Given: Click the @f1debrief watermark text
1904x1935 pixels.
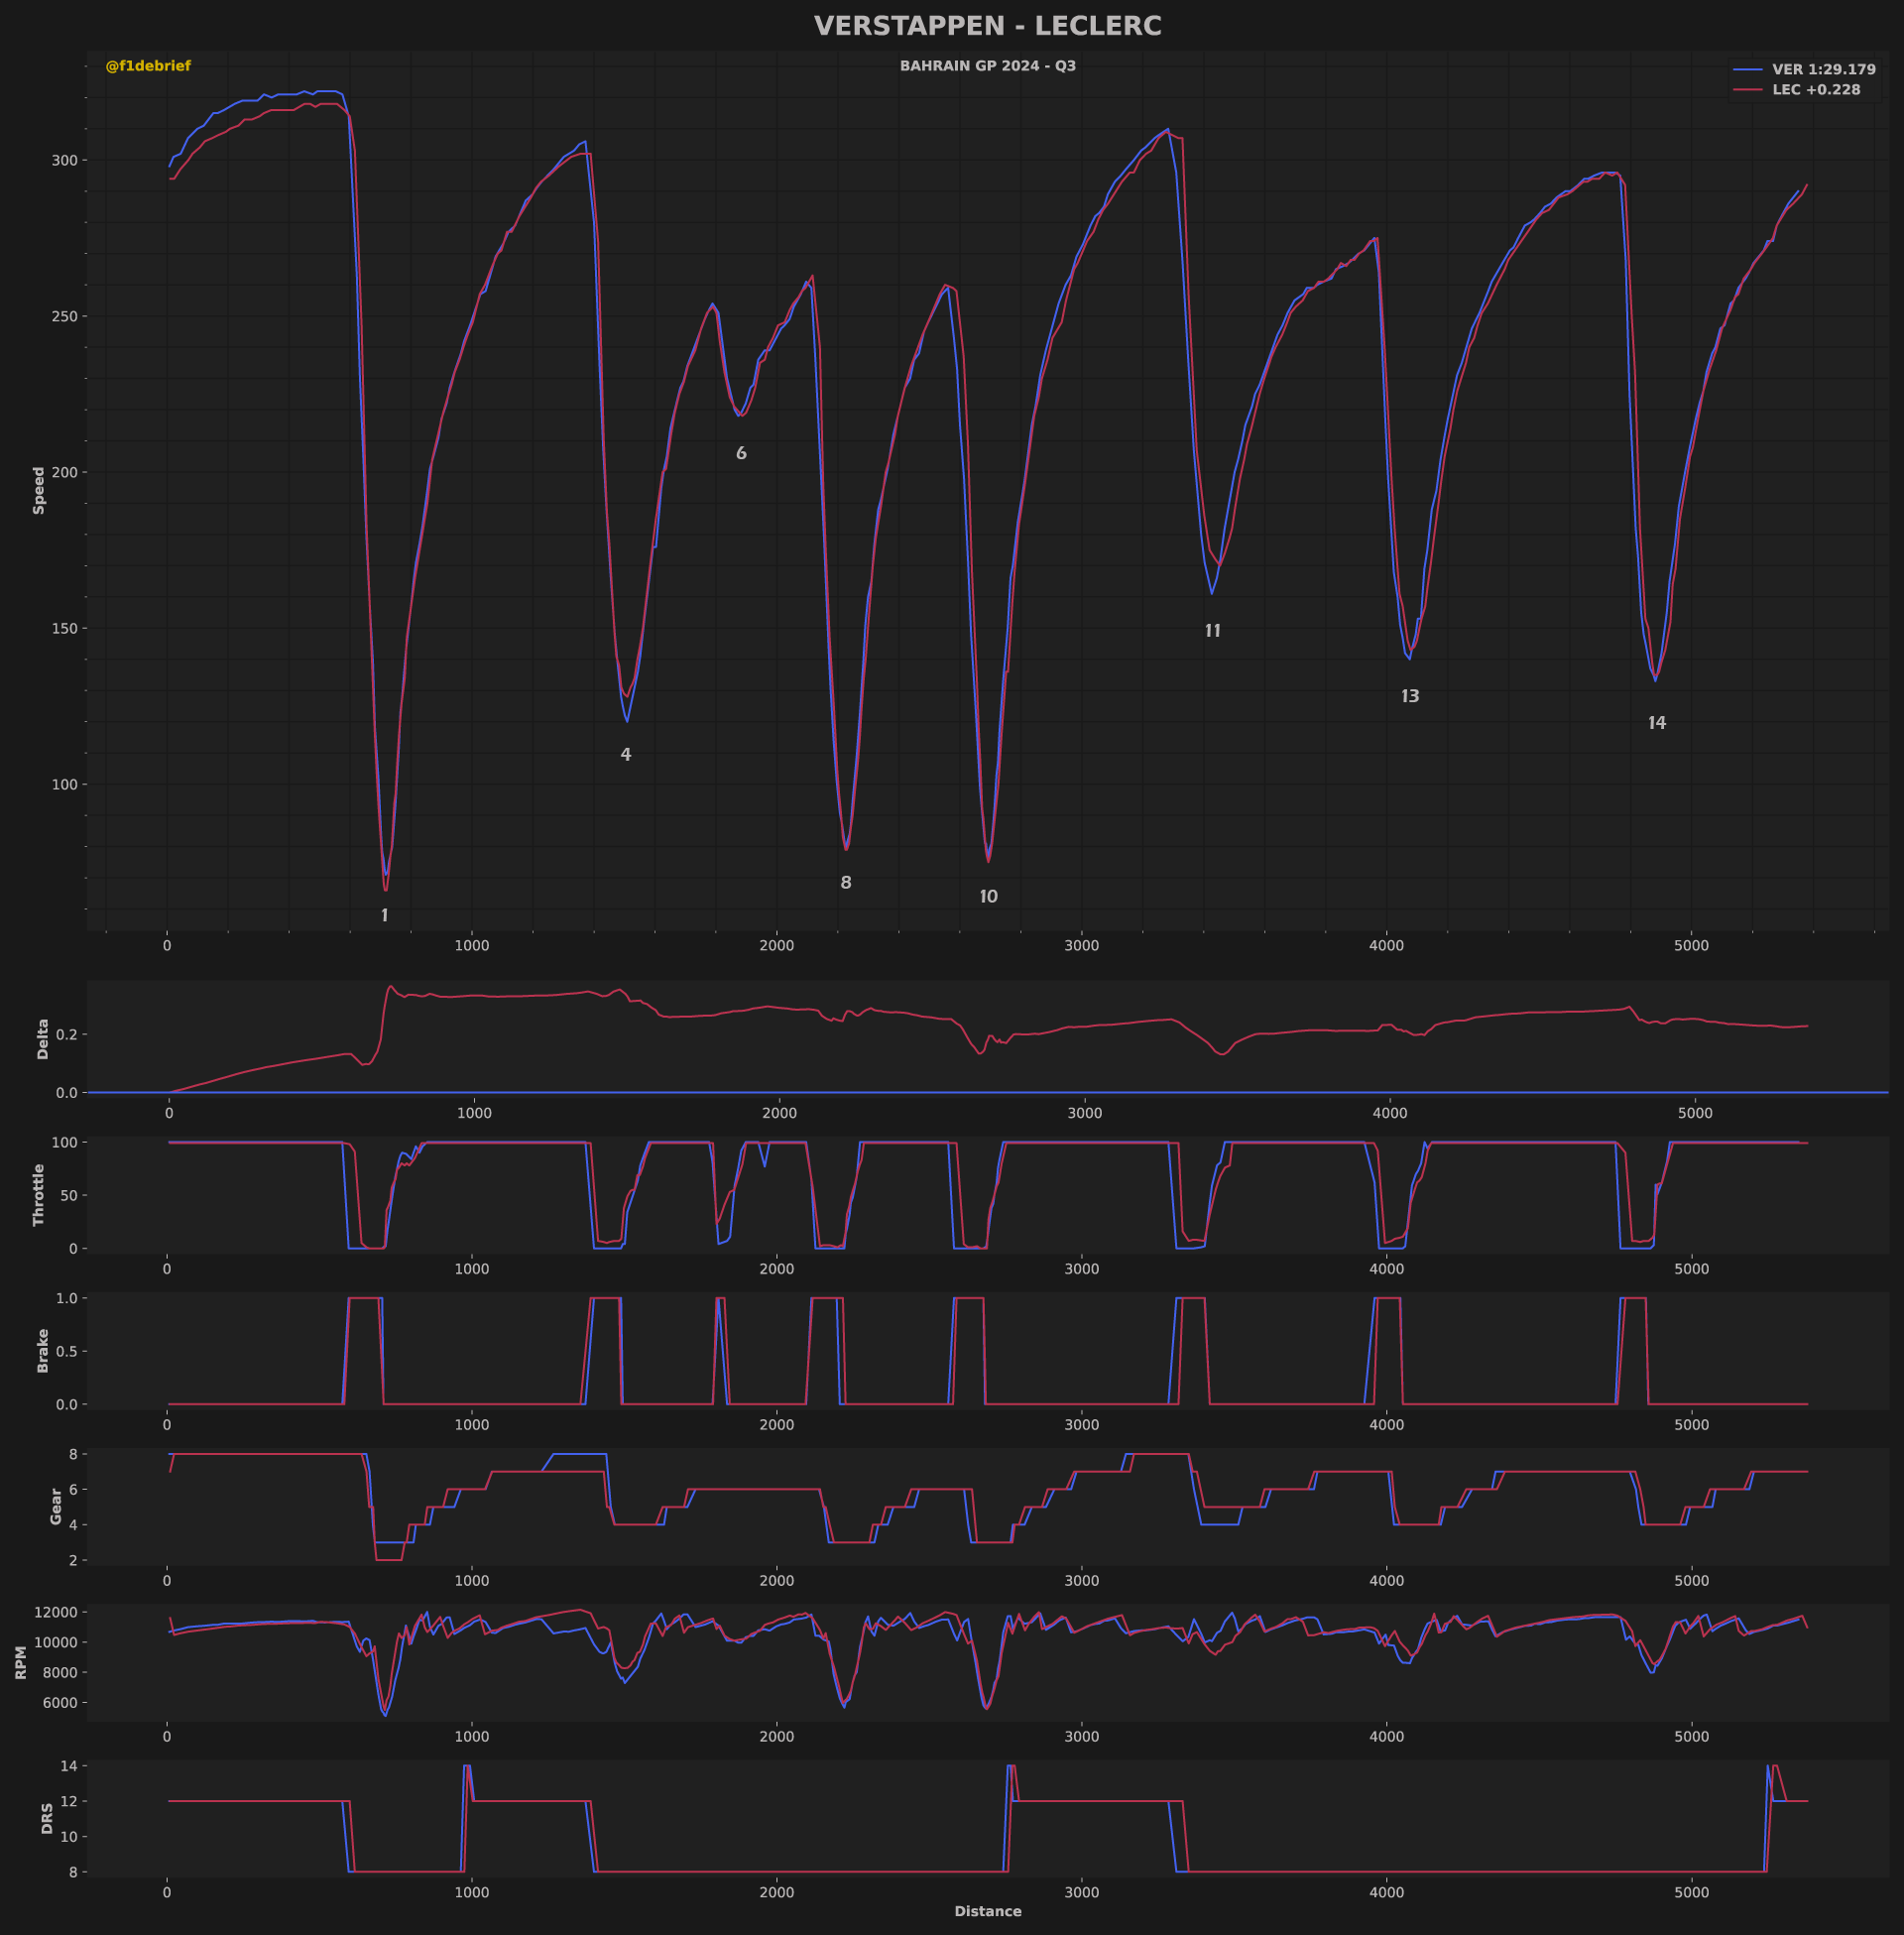Looking at the screenshot, I should pyautogui.click(x=148, y=66).
